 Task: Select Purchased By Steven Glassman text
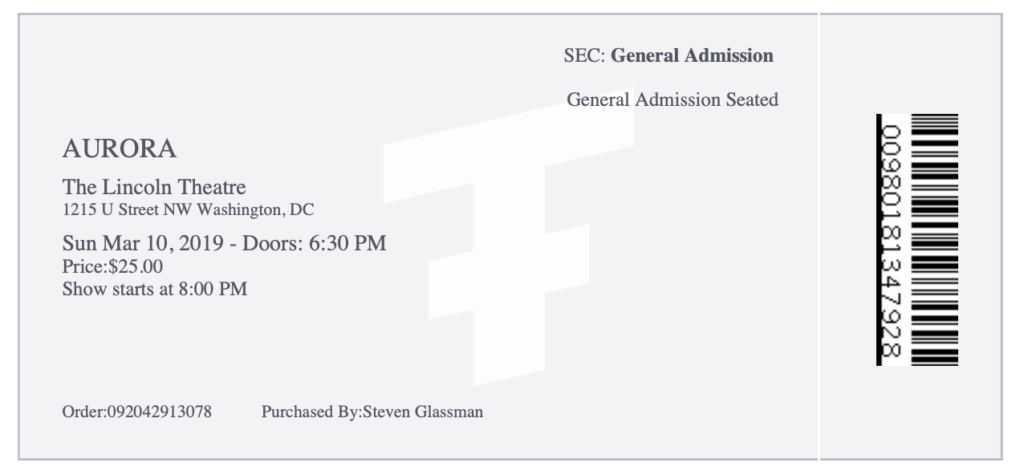point(372,412)
